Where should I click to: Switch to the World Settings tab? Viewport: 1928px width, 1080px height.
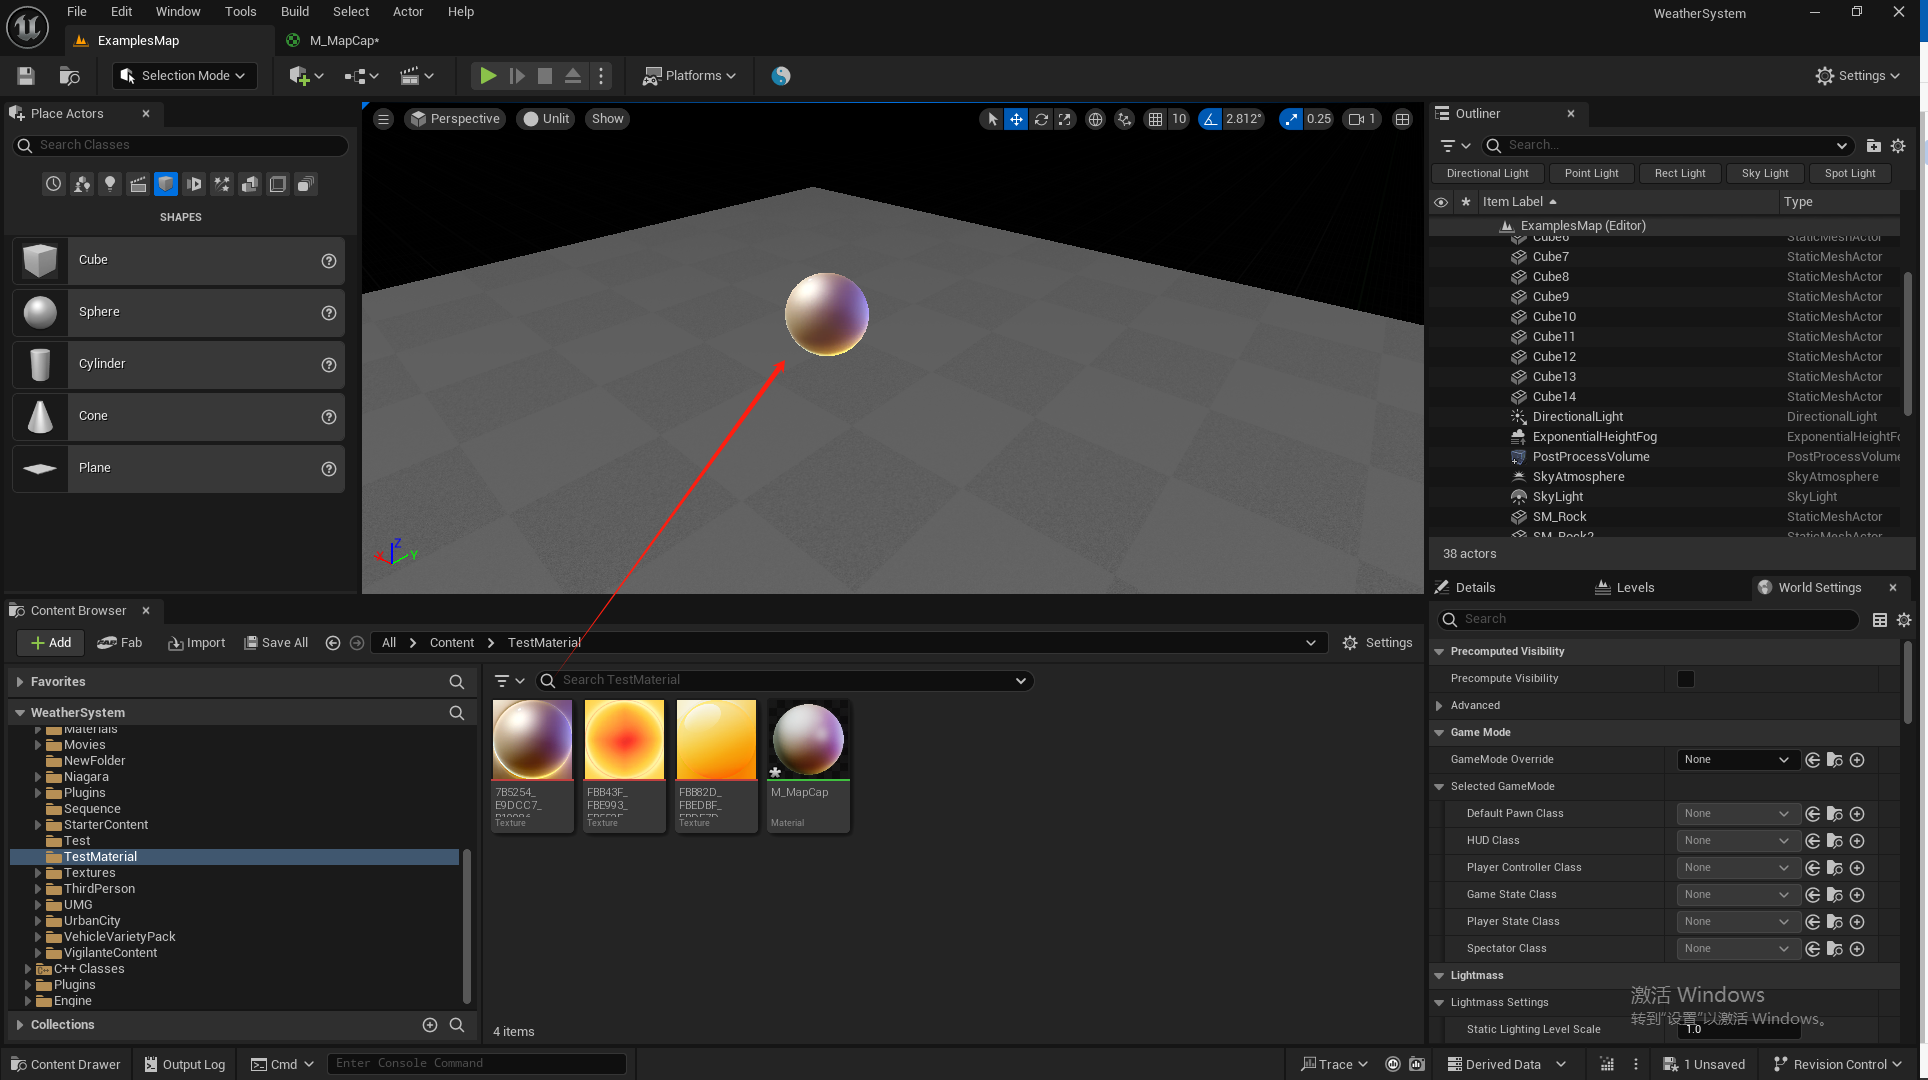pyautogui.click(x=1818, y=588)
